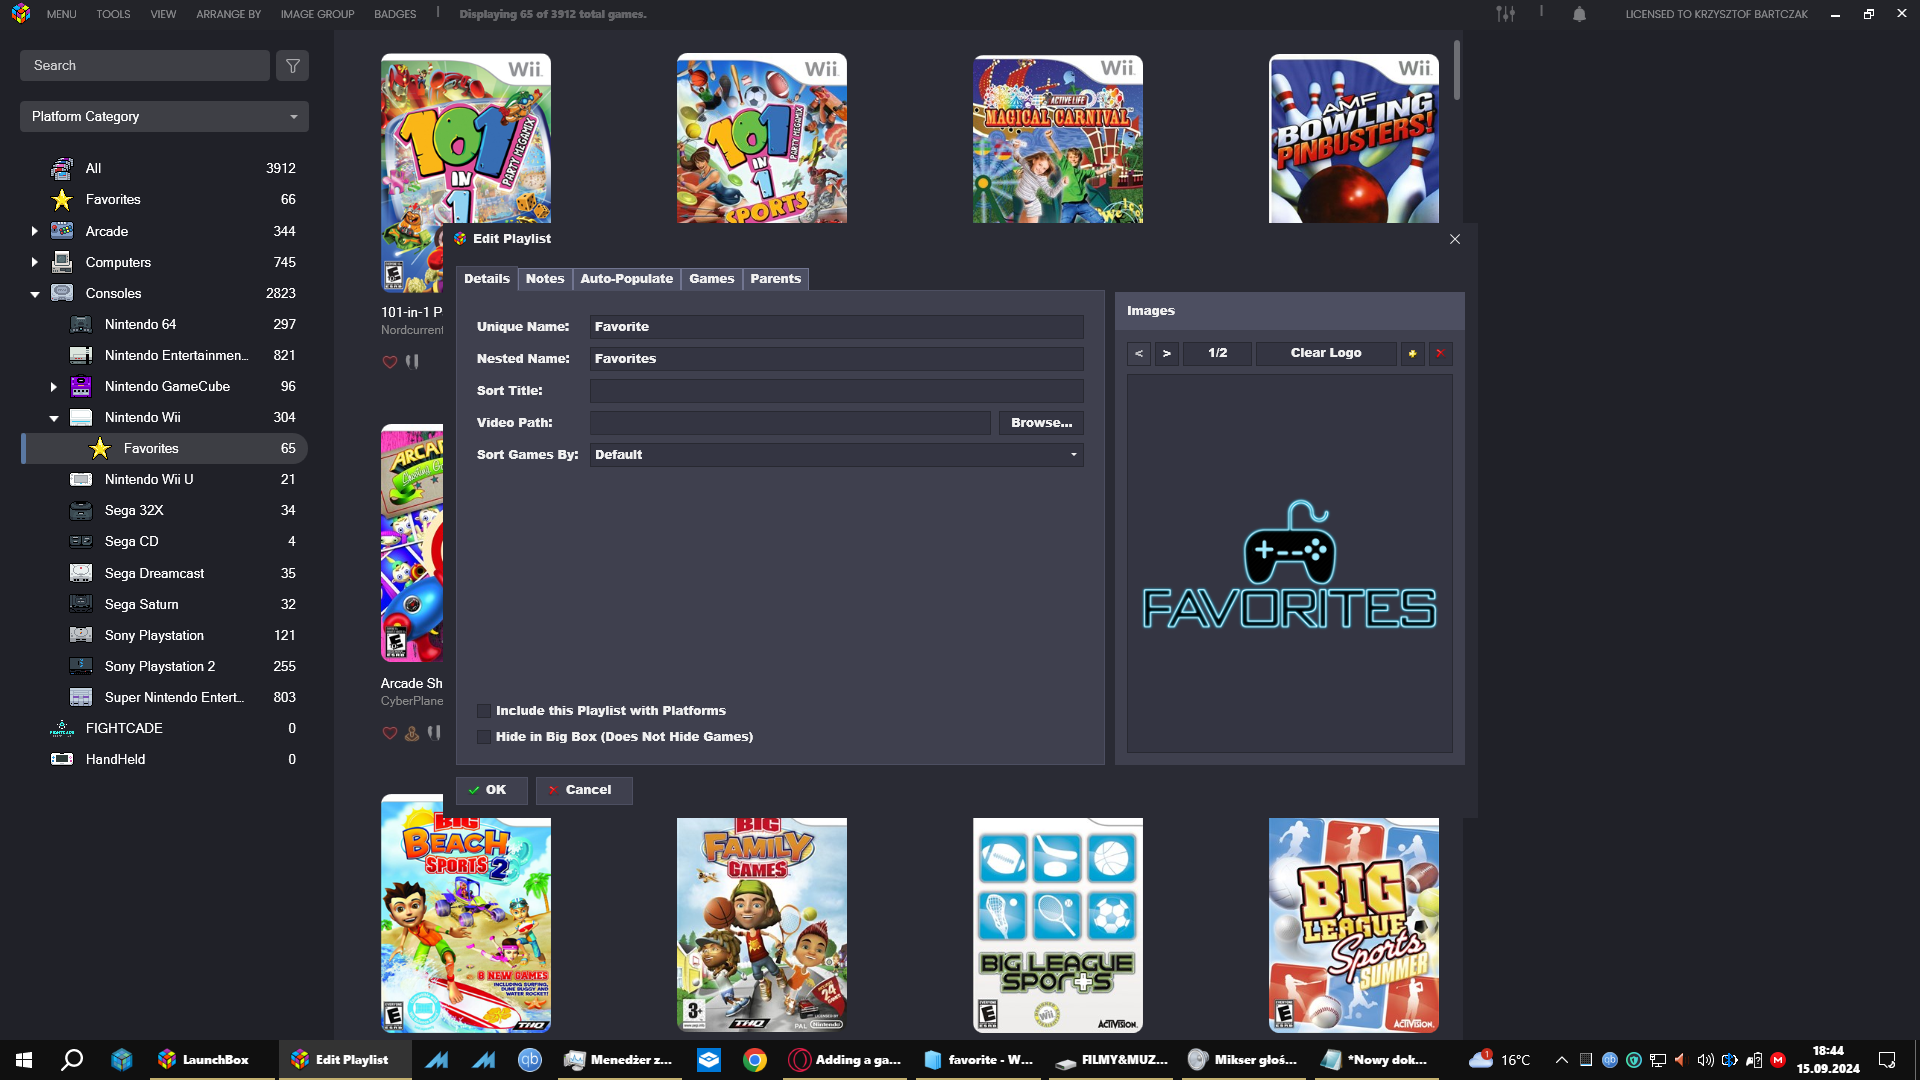Click the Sort Title field

click(x=836, y=391)
